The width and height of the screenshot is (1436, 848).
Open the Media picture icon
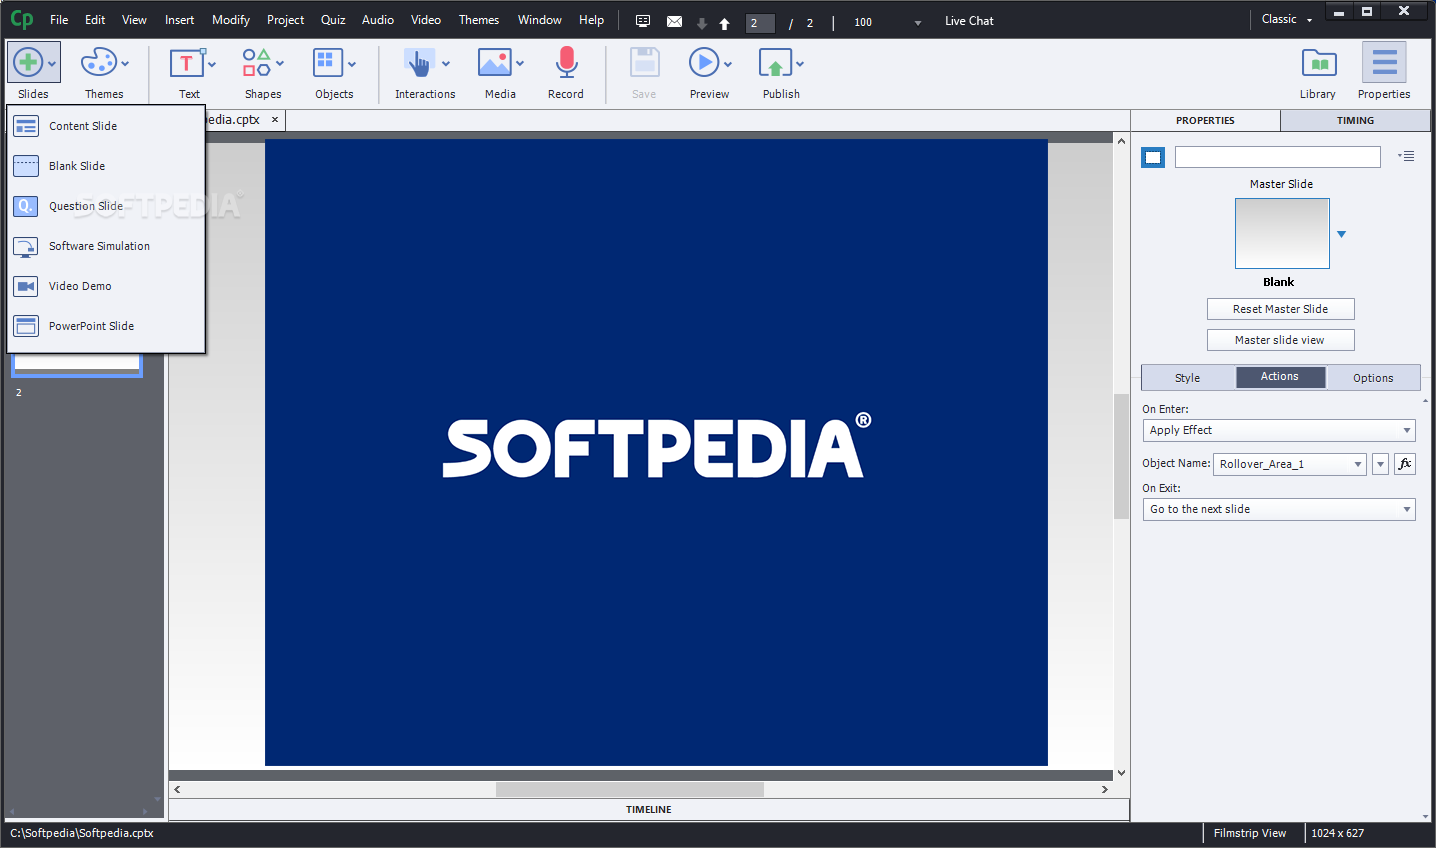[x=495, y=63]
